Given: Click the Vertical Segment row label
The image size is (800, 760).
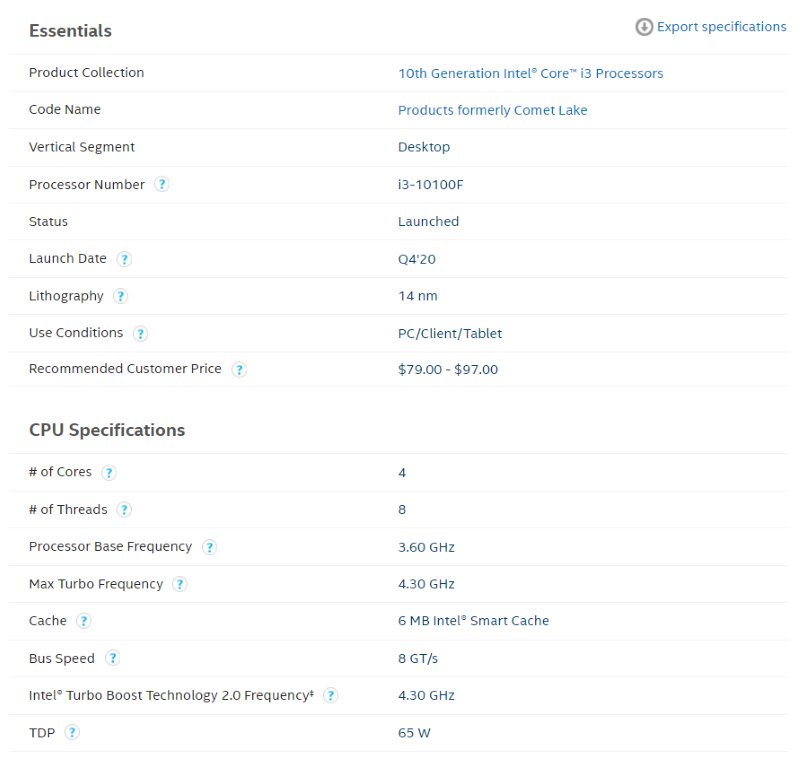Looking at the screenshot, I should pyautogui.click(x=82, y=147).
